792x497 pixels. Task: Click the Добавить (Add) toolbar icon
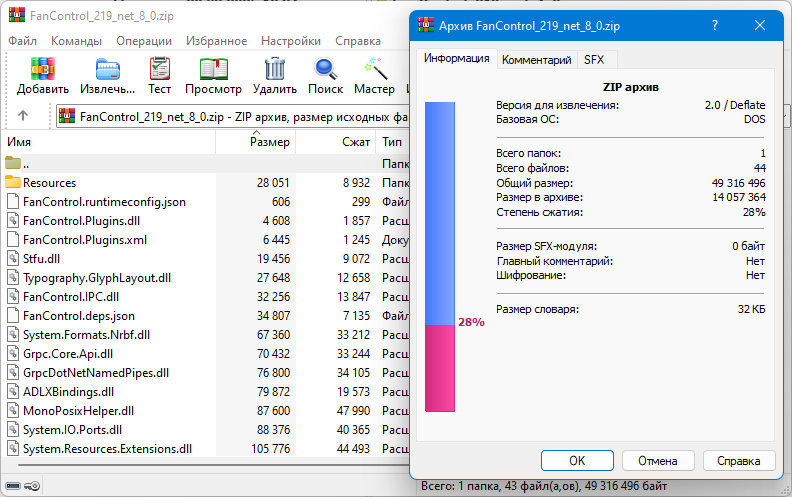pyautogui.click(x=42, y=69)
